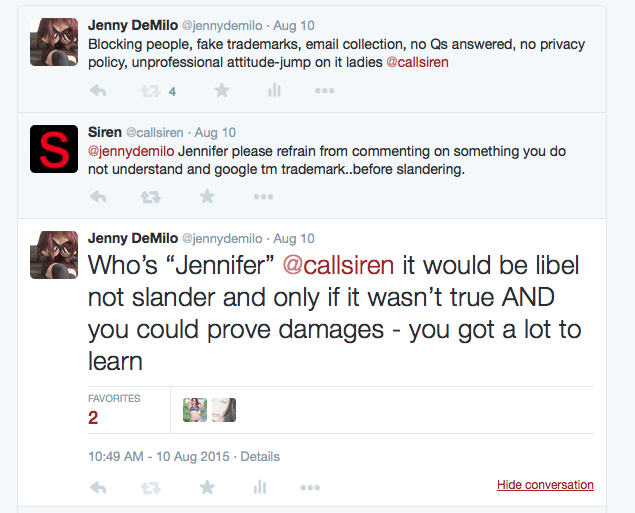Toggle the favorite star on Siren's tweet

207,196
